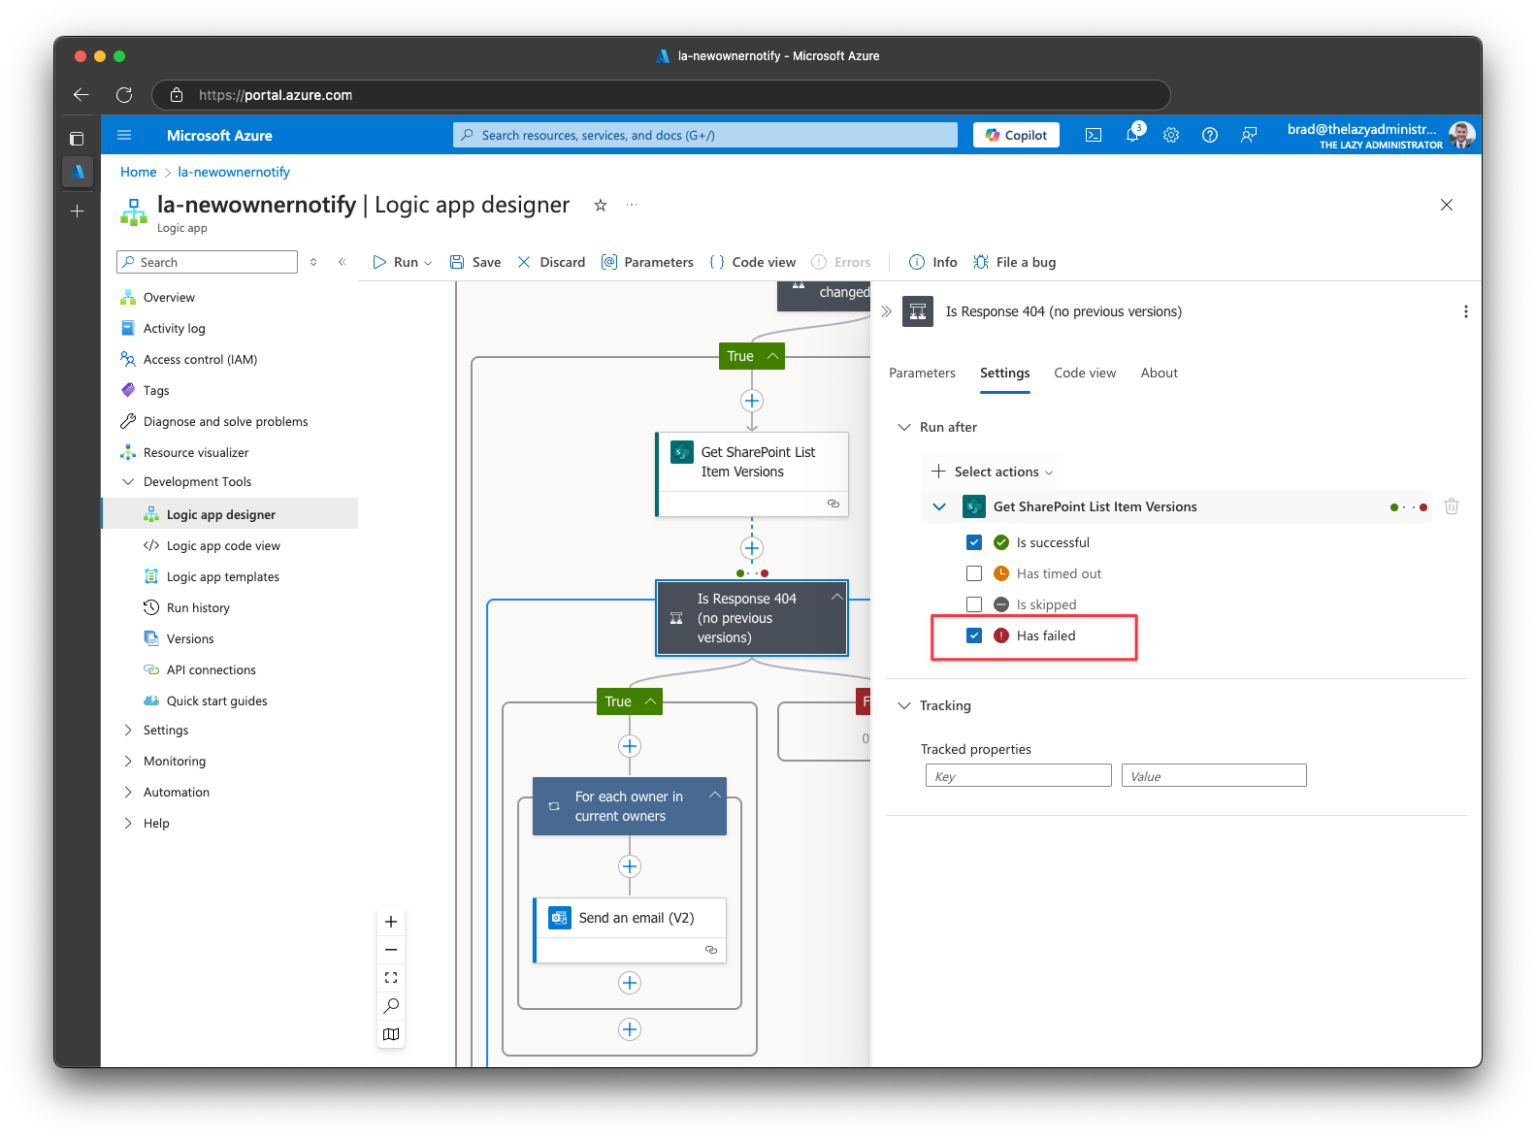The image size is (1536, 1139).
Task: Save the workflow
Action: click(x=475, y=262)
